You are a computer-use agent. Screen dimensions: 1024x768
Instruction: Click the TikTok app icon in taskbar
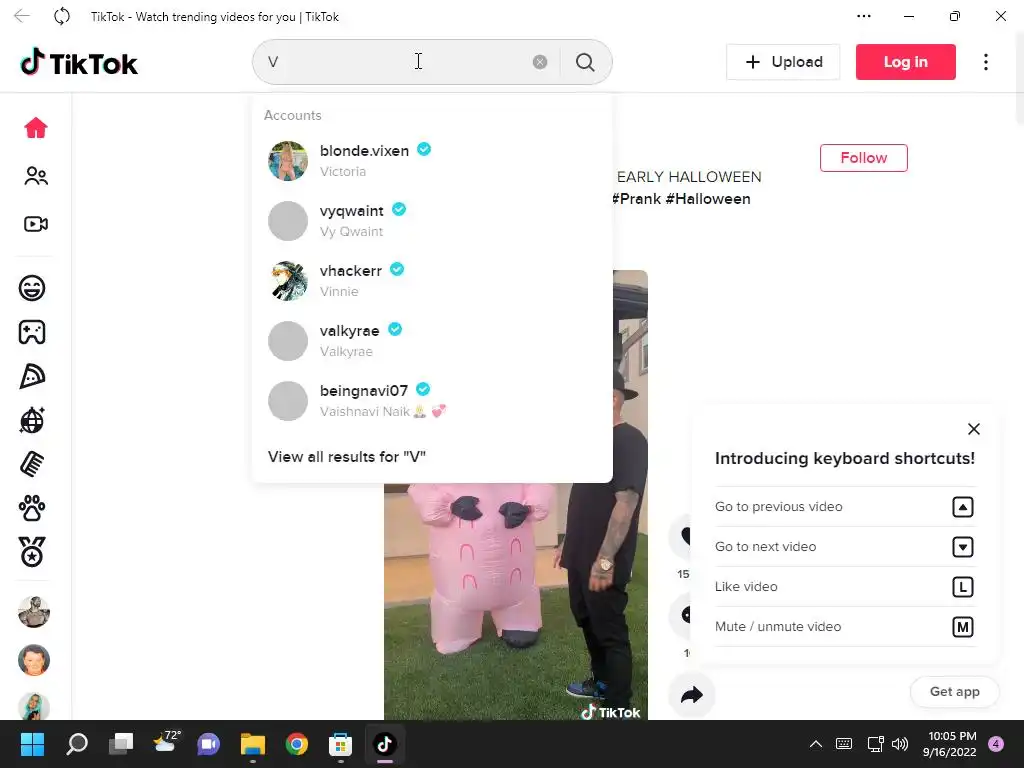(385, 744)
